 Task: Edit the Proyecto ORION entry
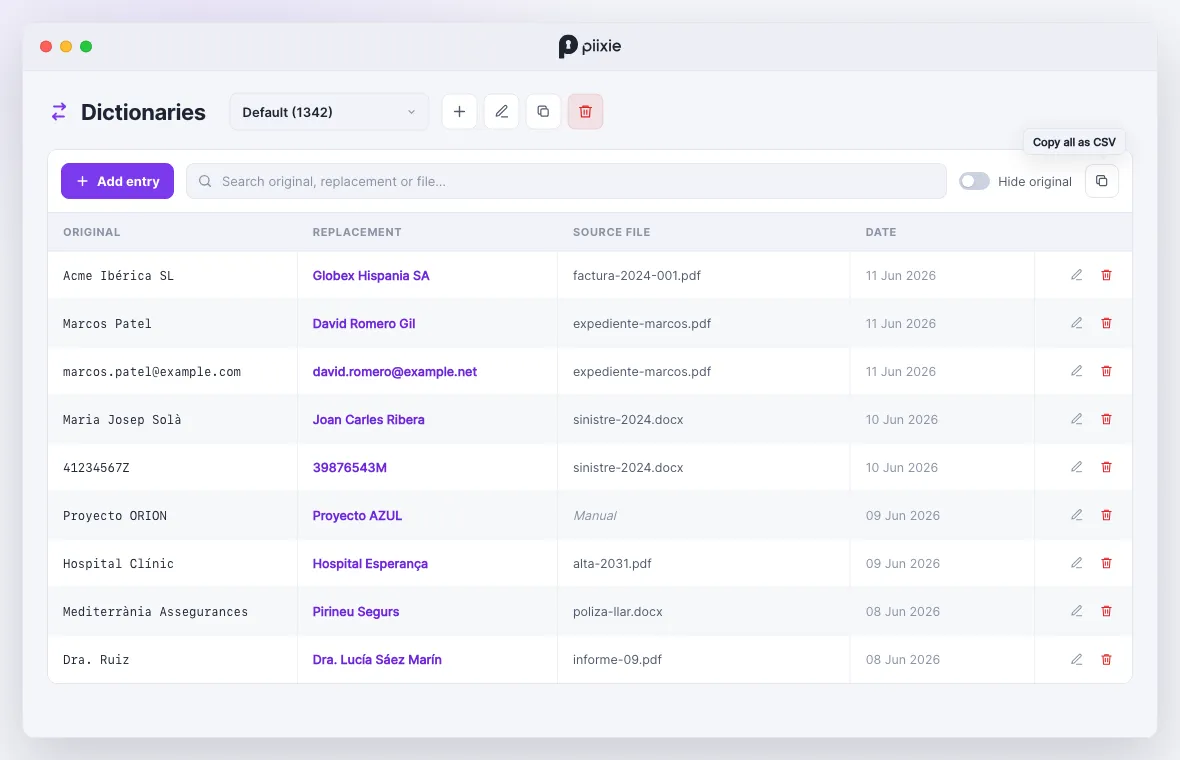(1077, 515)
